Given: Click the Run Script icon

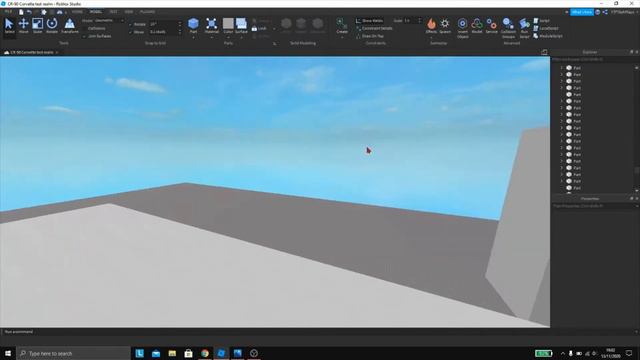Looking at the screenshot, I should (524, 24).
